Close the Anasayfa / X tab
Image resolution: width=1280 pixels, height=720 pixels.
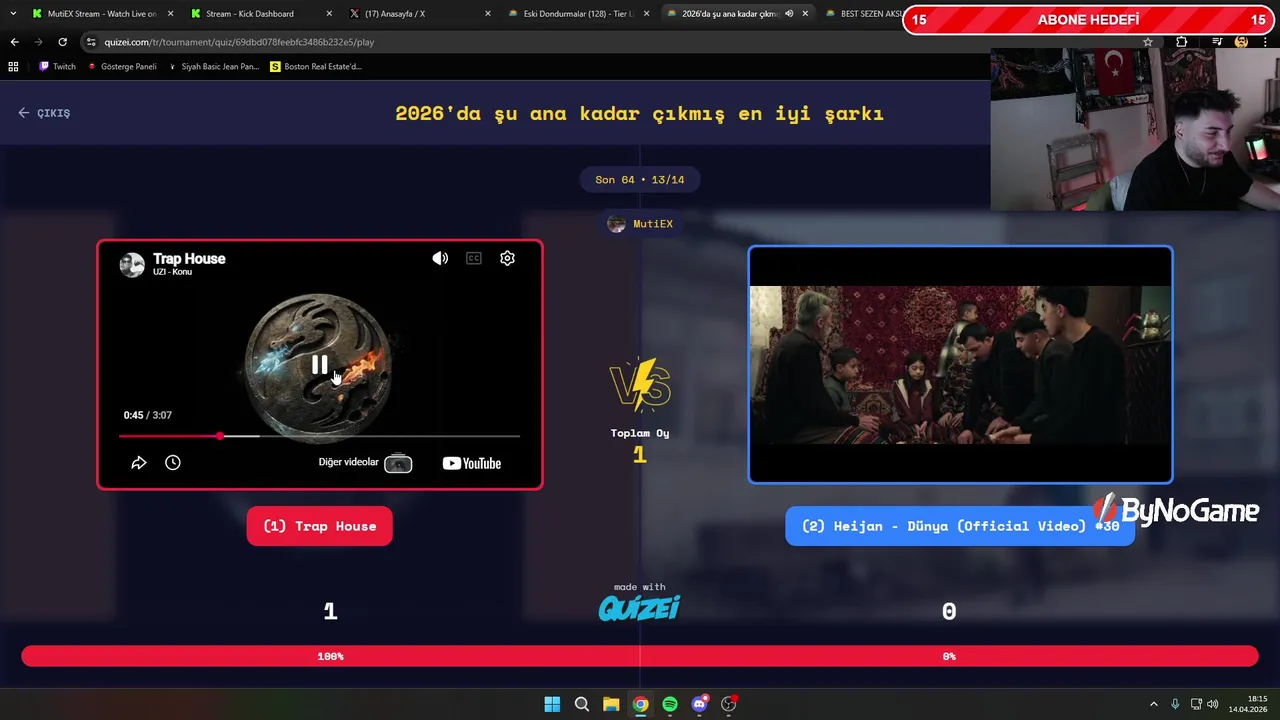coord(488,14)
